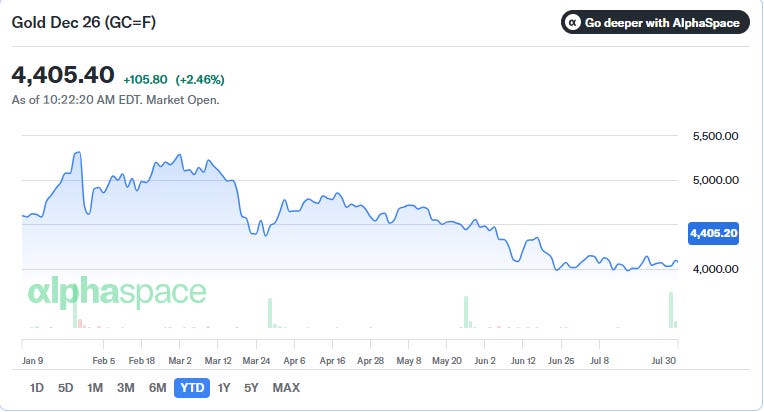Screen dimensions: 764x412
Task: Click the +105.80 price change
Action: point(145,79)
